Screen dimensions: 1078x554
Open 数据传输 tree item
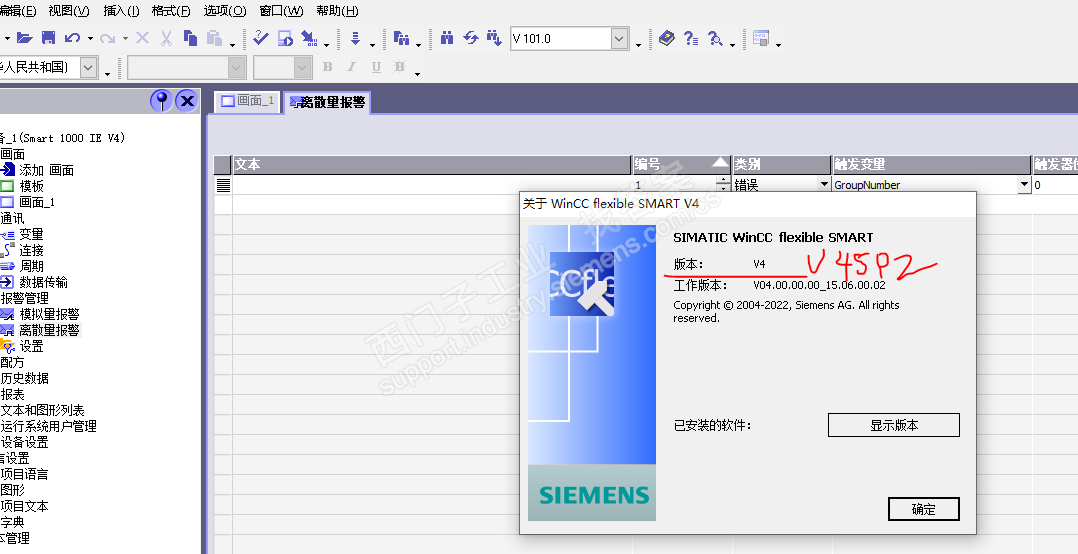click(43, 282)
